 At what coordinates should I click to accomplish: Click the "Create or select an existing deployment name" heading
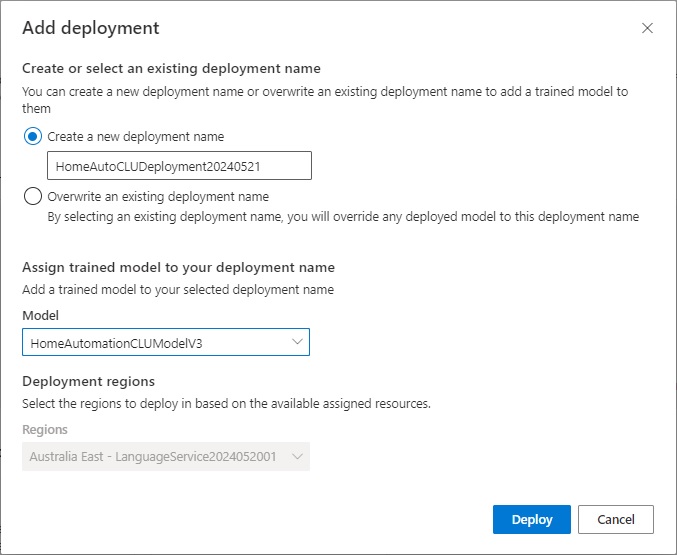click(x=171, y=68)
